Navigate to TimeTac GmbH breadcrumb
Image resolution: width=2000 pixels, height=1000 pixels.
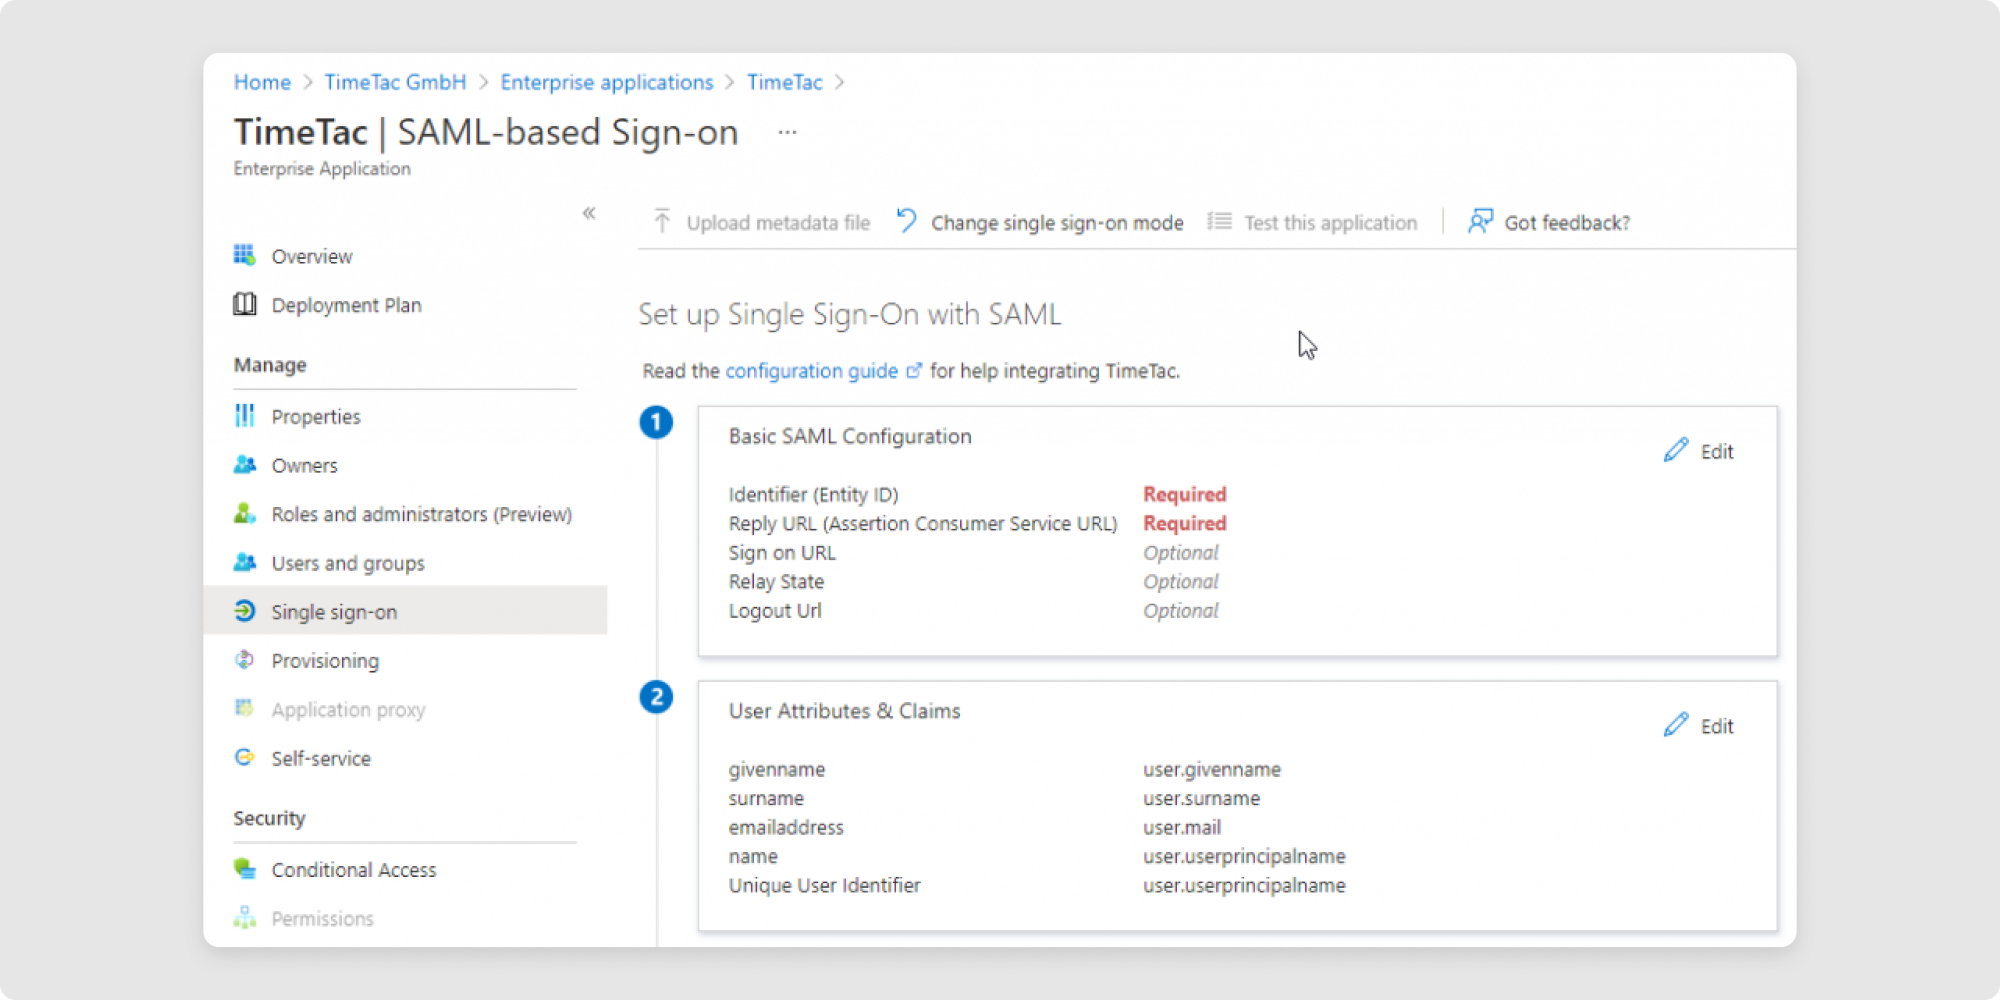click(x=395, y=82)
